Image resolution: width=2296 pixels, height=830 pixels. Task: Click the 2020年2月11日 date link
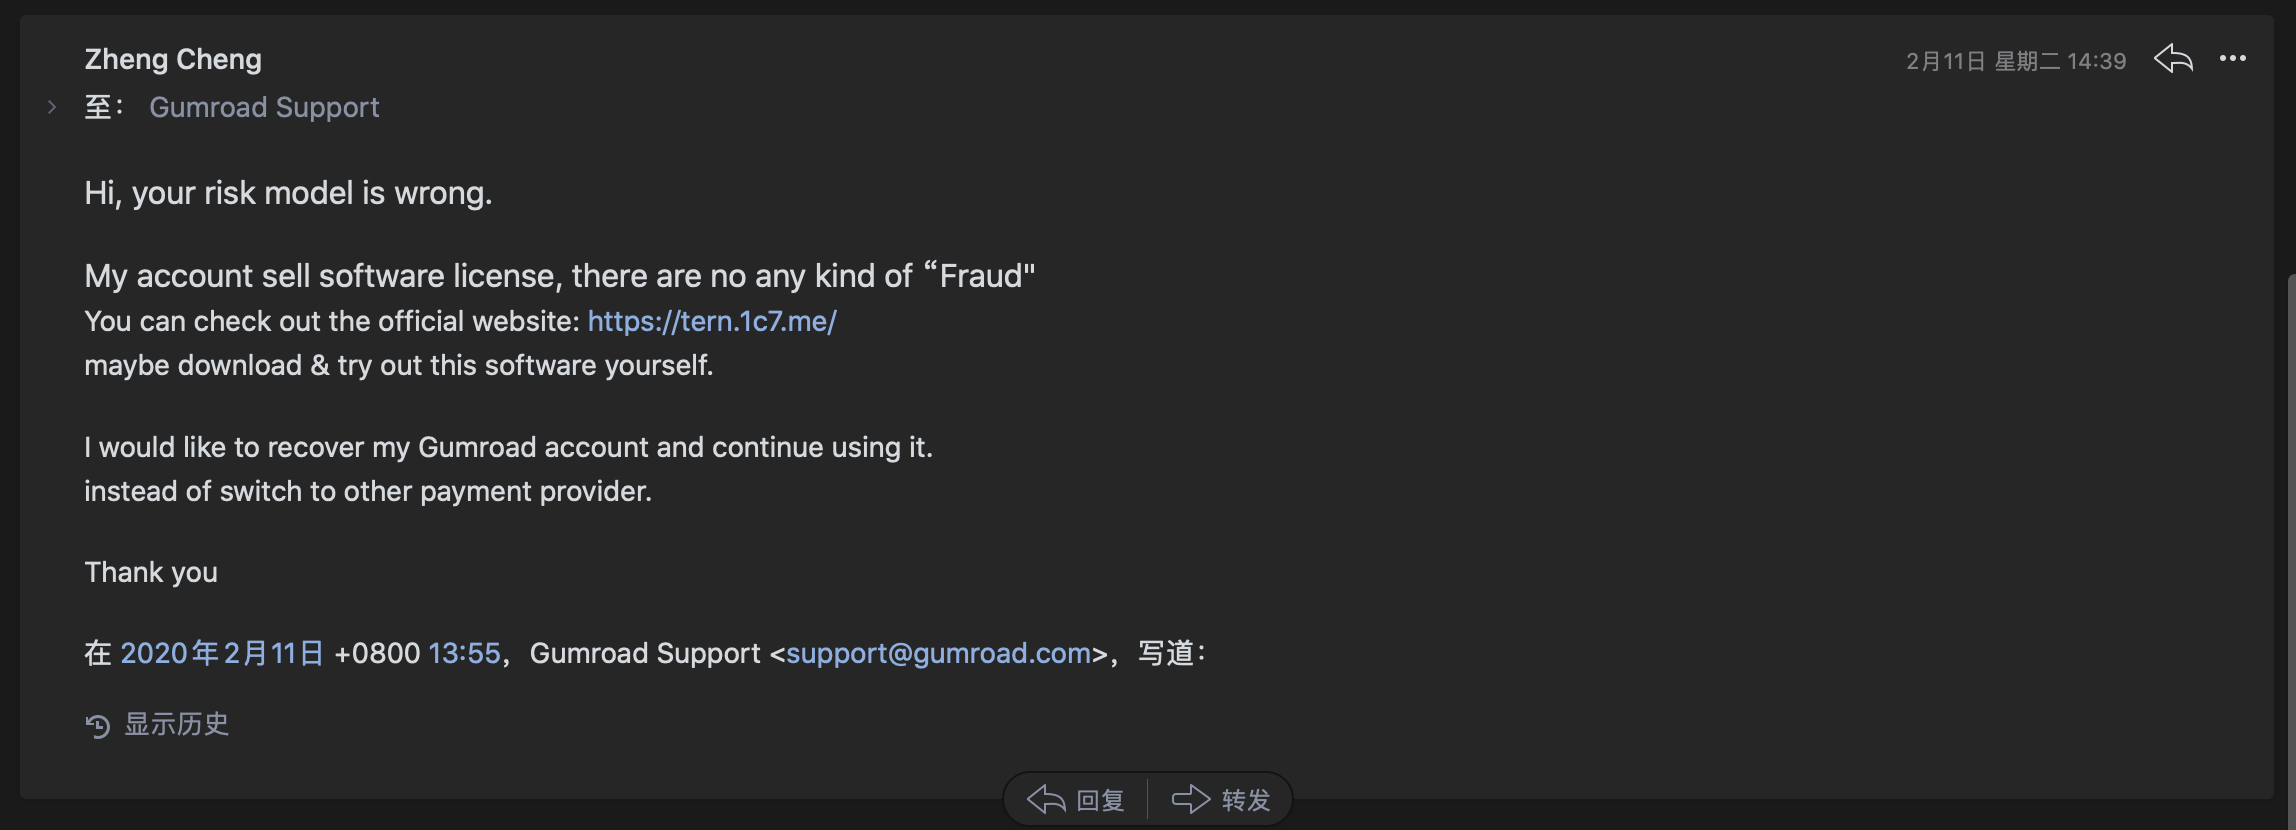click(x=222, y=653)
